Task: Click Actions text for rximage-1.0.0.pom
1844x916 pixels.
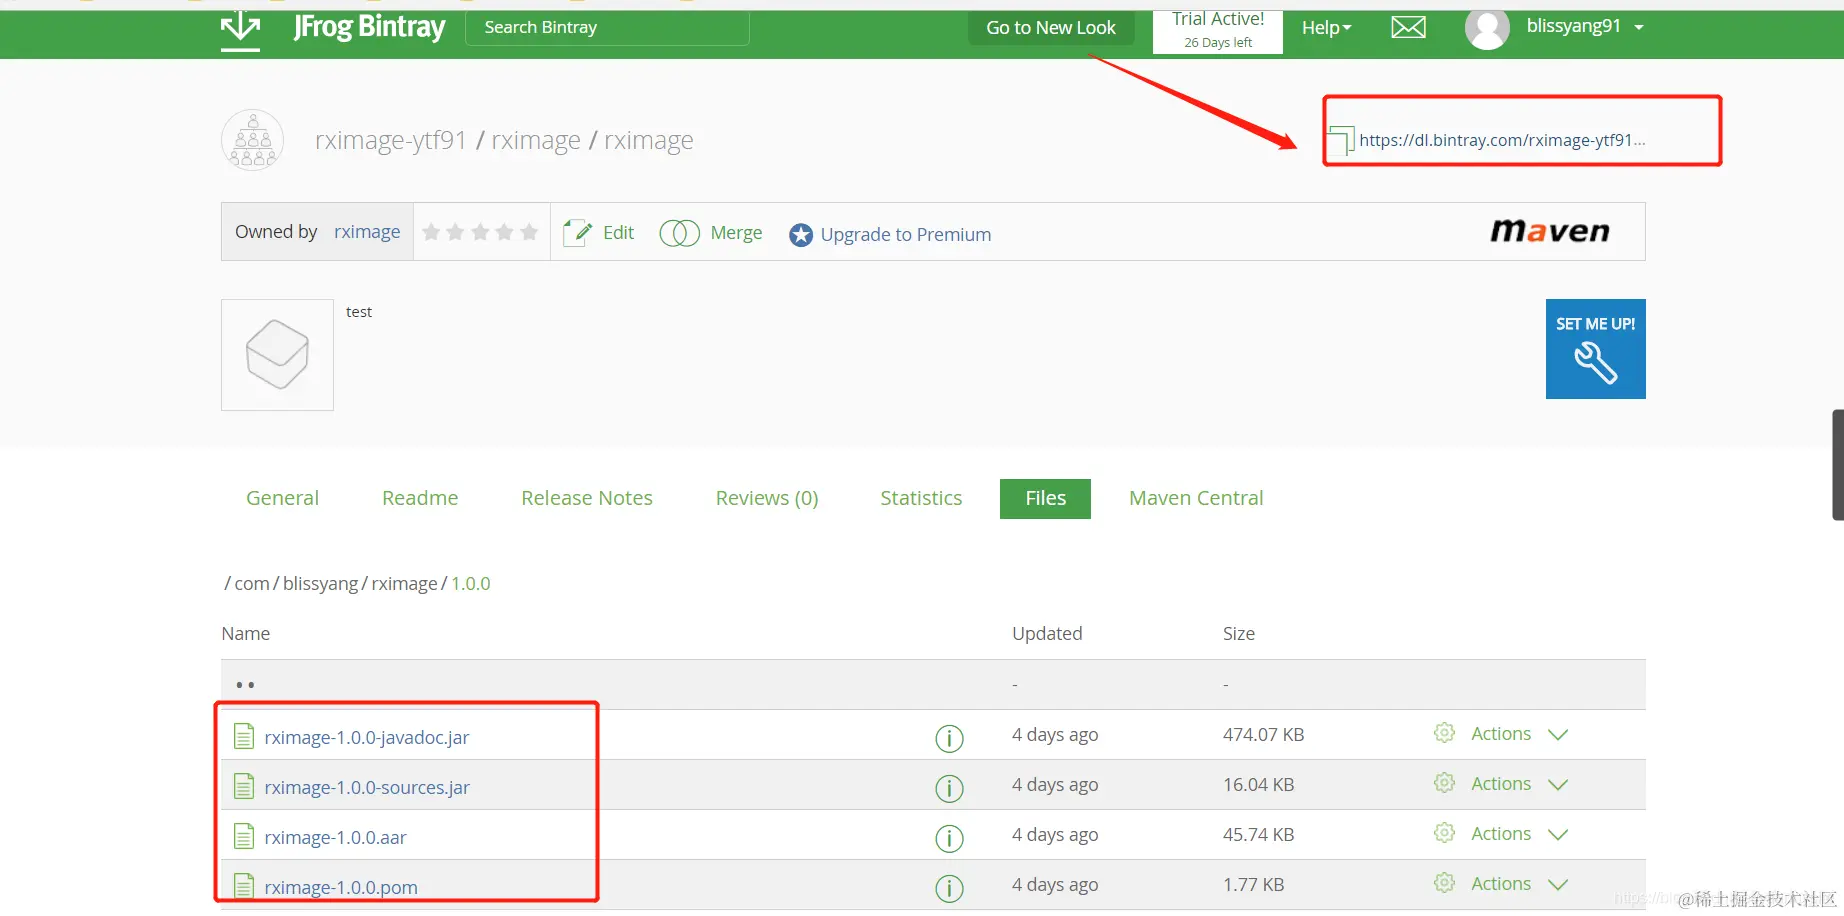Action: point(1501,884)
